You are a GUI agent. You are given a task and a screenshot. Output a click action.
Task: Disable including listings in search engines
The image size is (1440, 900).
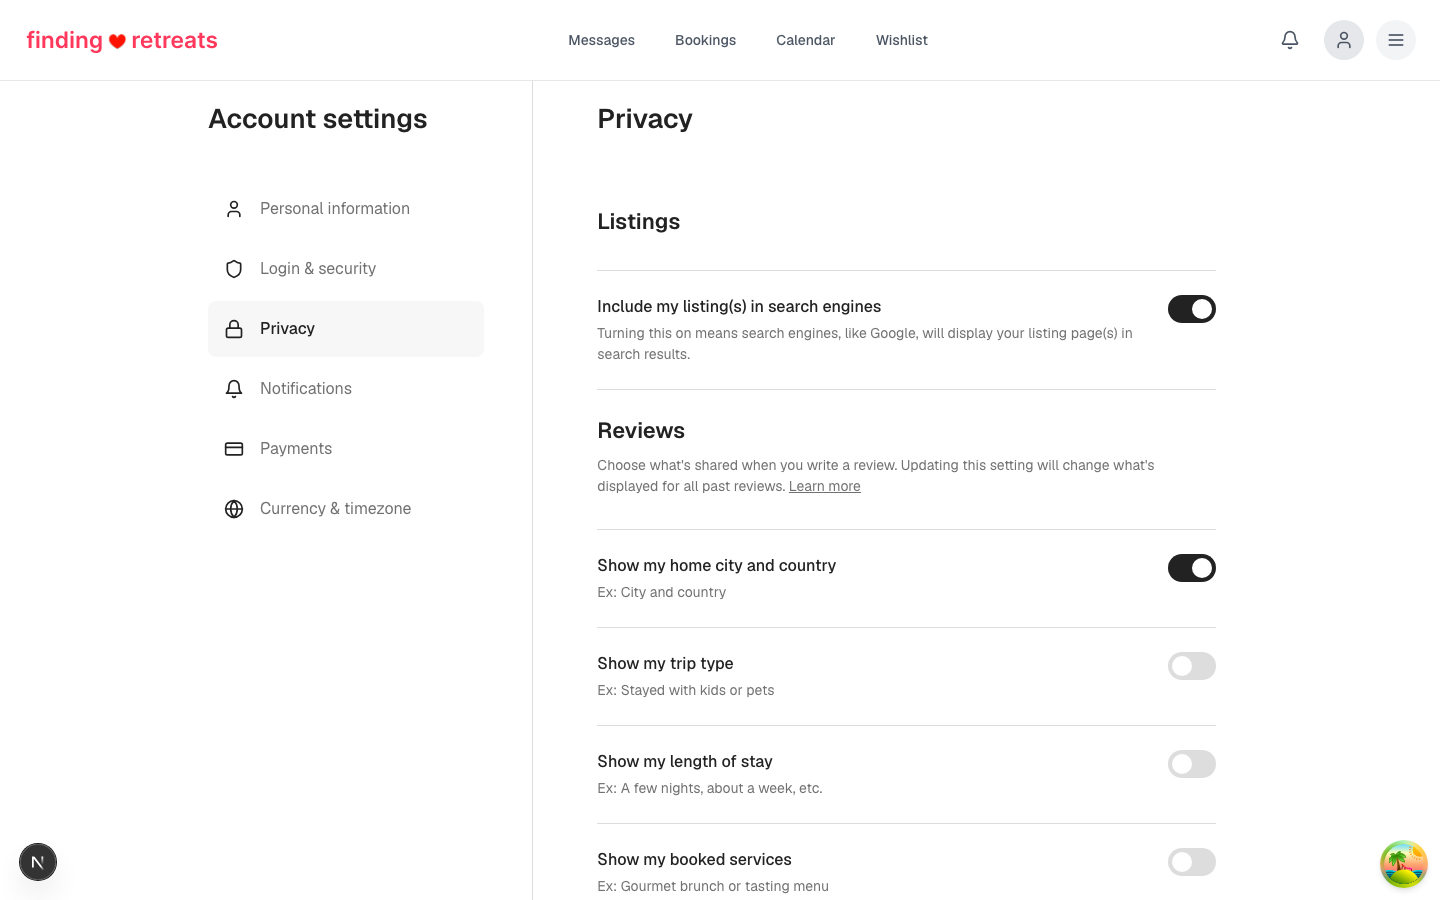(1192, 309)
